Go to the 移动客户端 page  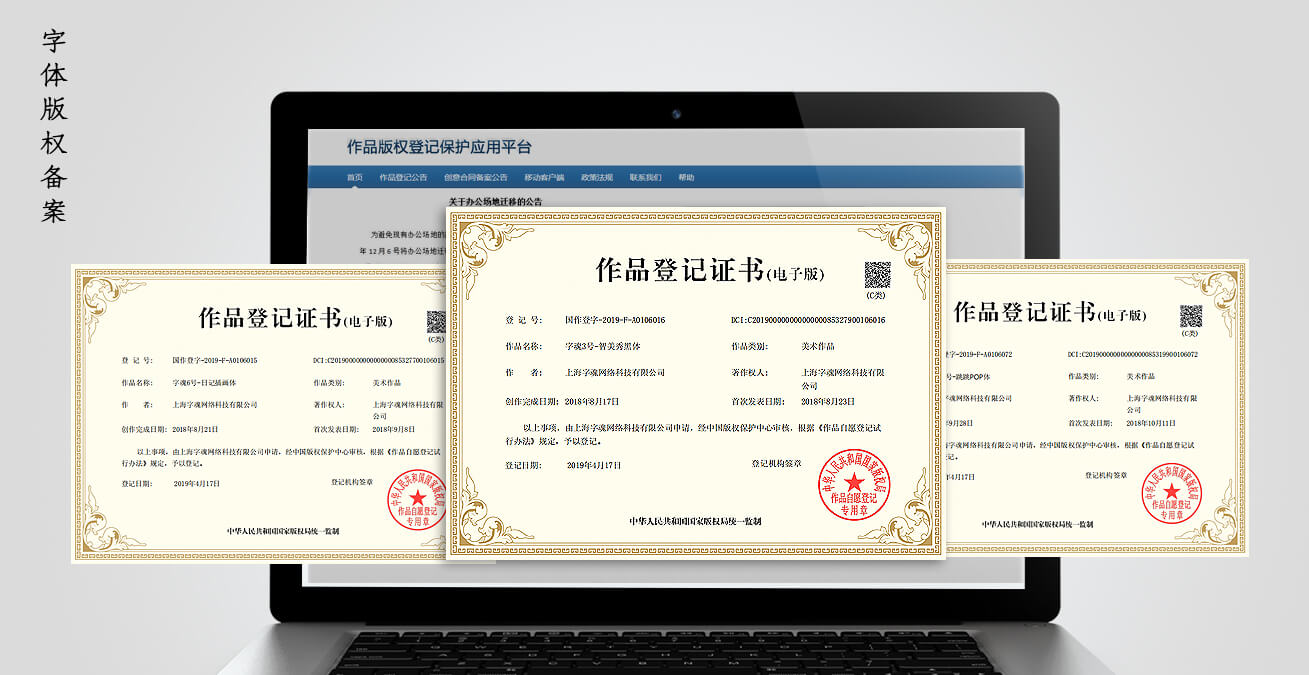(544, 178)
